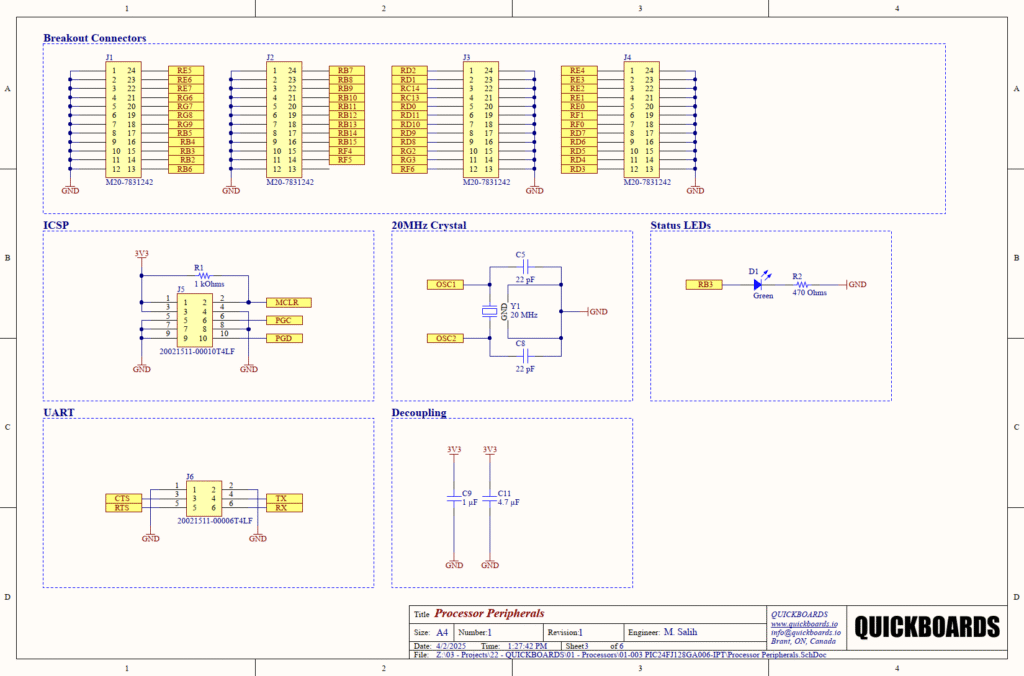Select capacitor C9 1 µF symbol
This screenshot has width=1024, height=676.
pos(454,498)
